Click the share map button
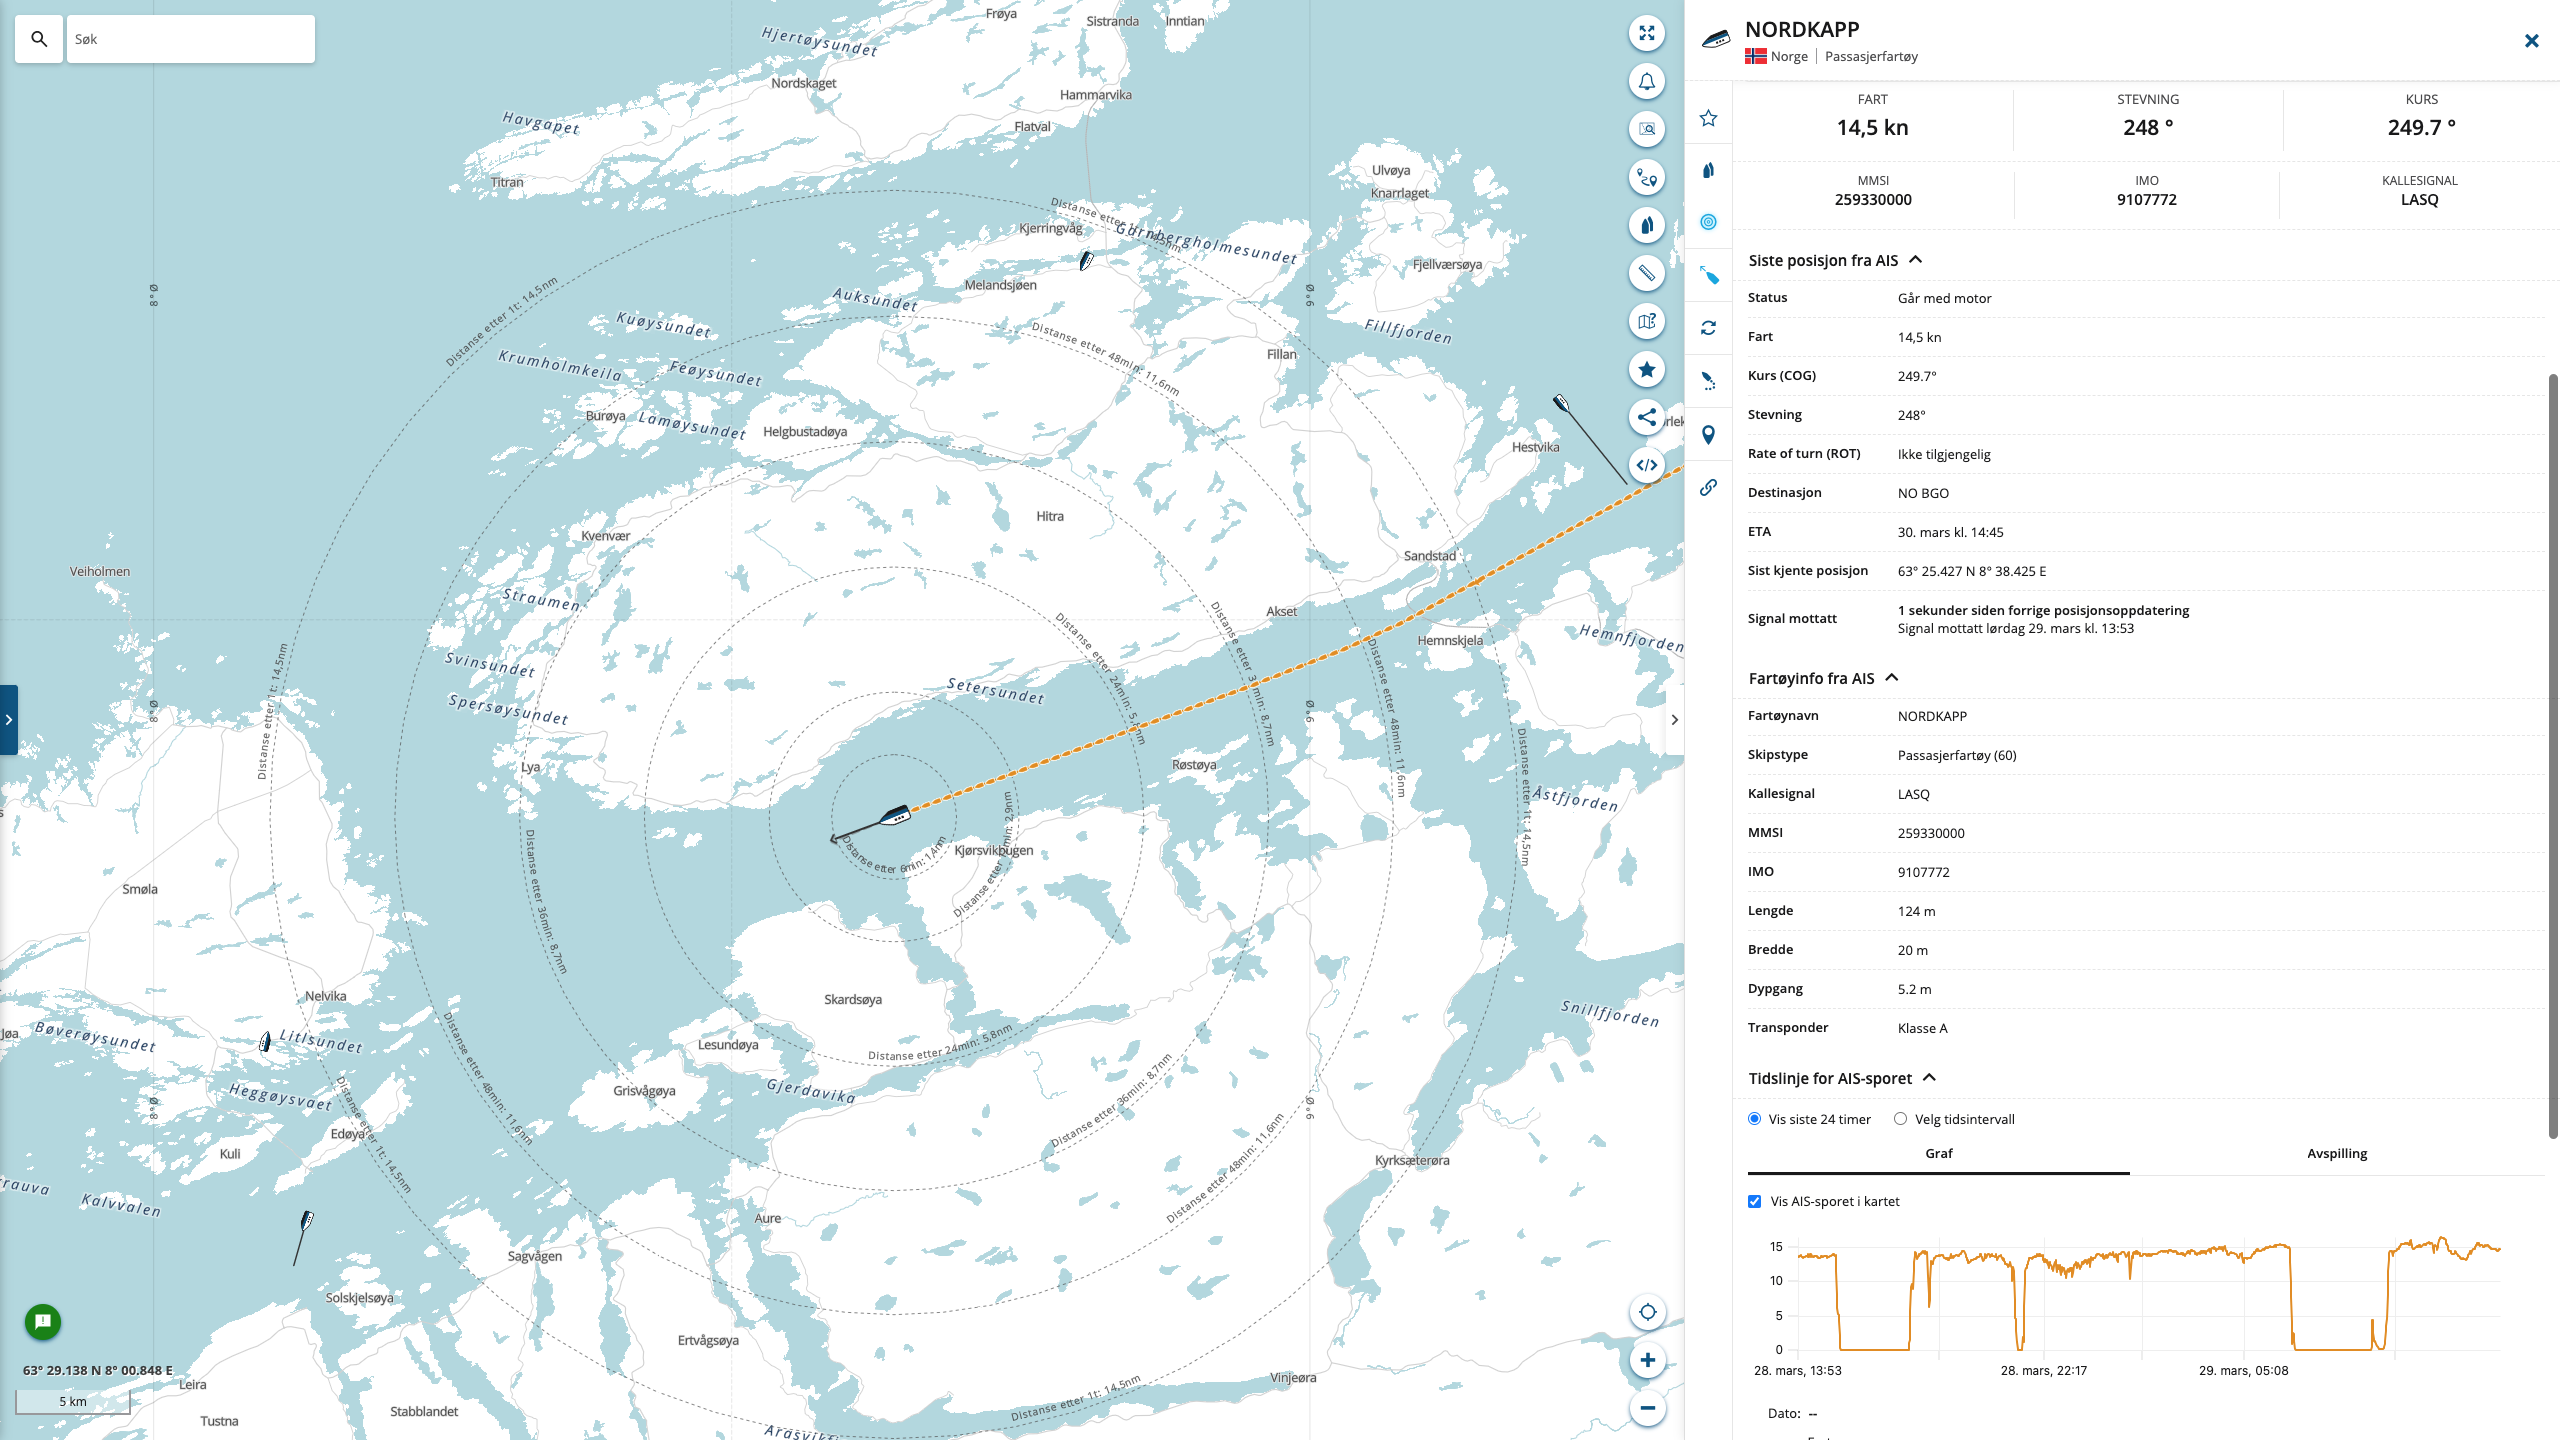Screen dimensions: 2560x1440 click(x=1646, y=417)
